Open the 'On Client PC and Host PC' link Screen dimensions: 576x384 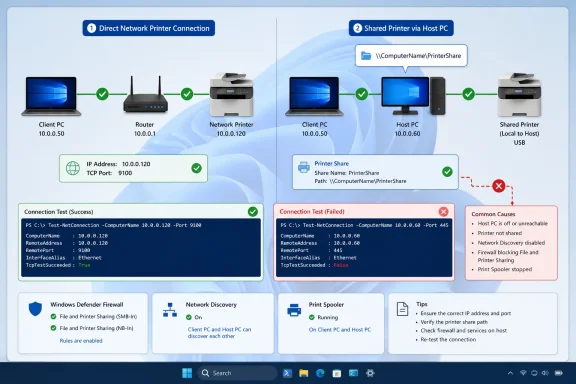click(340, 330)
